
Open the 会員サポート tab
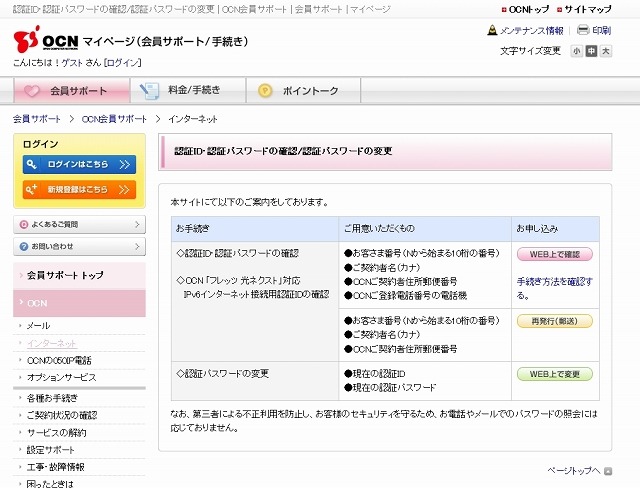[x=72, y=91]
